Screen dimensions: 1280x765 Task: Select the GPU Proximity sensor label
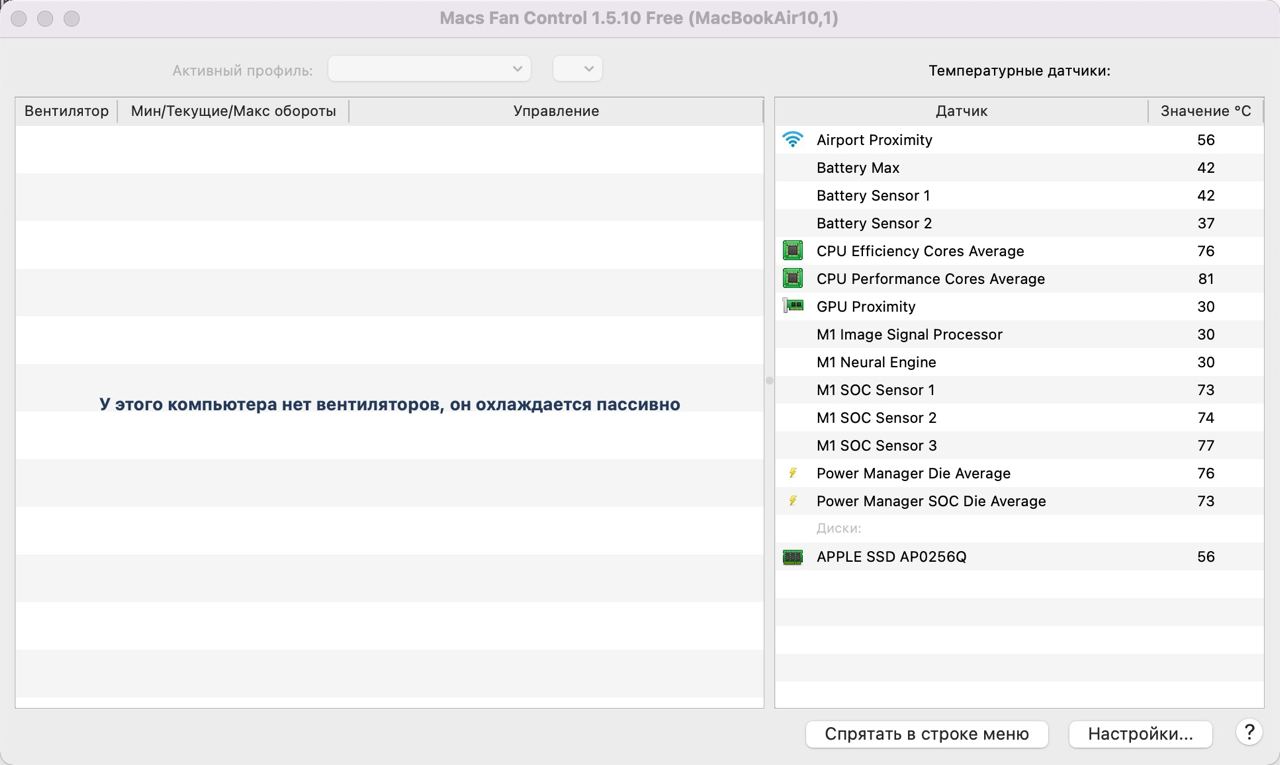tap(866, 307)
